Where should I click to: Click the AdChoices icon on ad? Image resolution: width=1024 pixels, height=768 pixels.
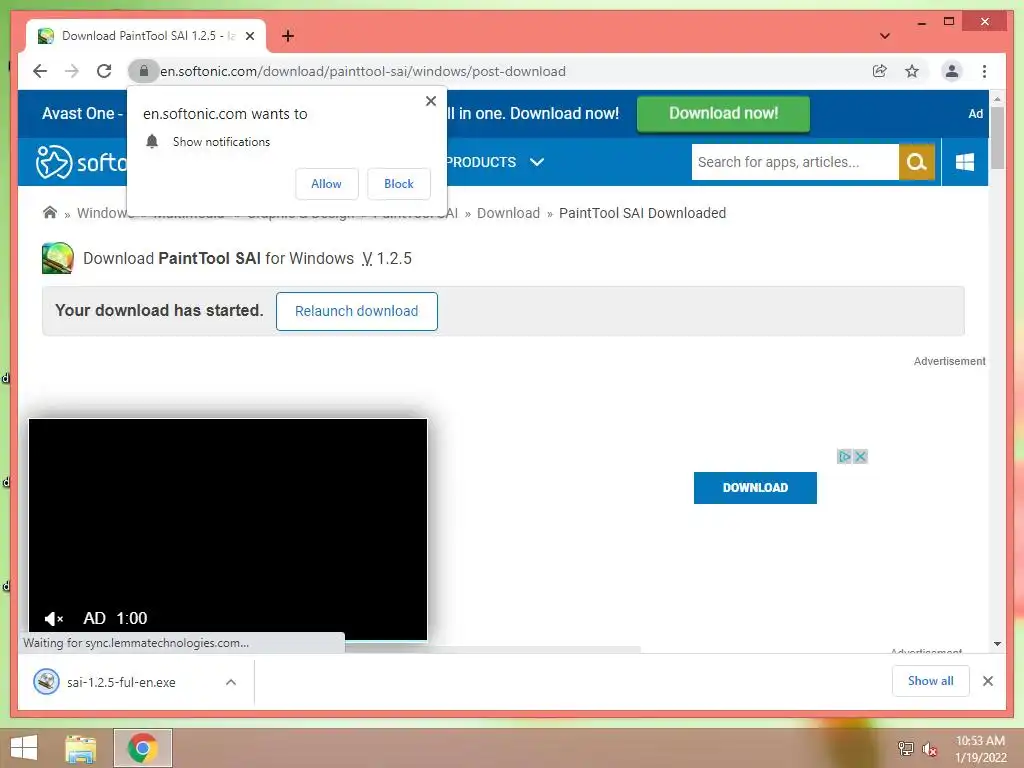tap(844, 456)
